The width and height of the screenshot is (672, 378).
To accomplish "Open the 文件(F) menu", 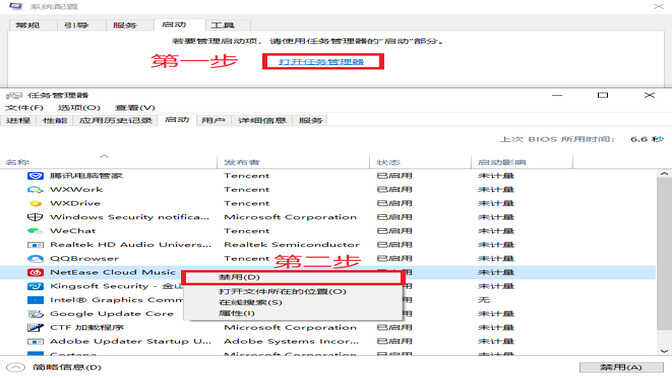I will (24, 108).
